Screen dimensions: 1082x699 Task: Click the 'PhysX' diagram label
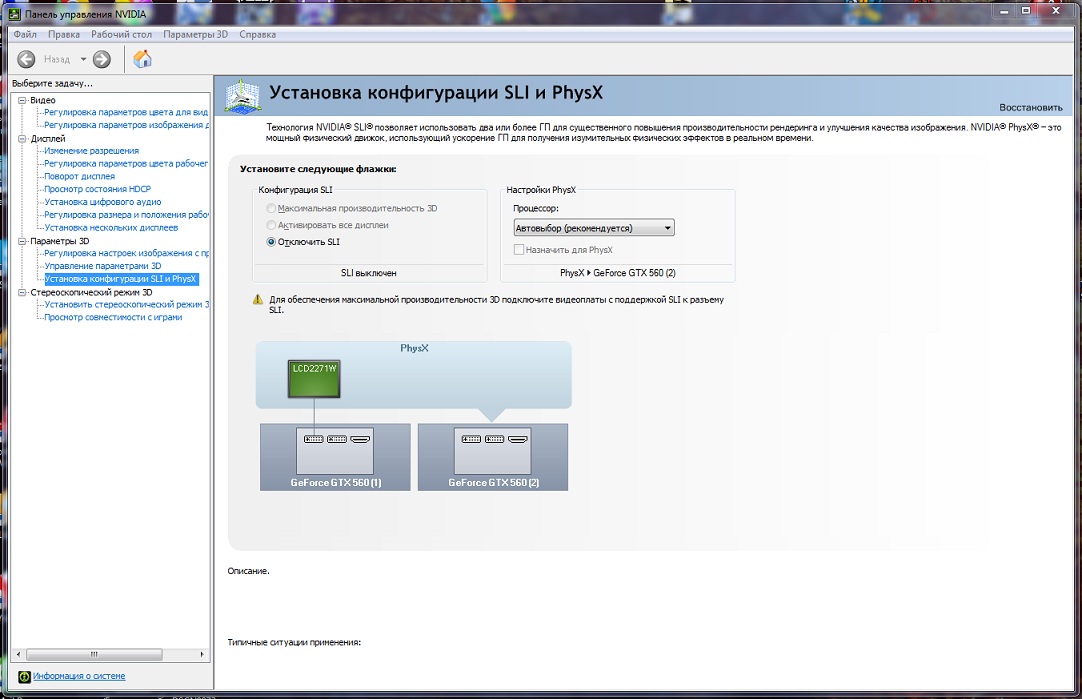coord(414,348)
